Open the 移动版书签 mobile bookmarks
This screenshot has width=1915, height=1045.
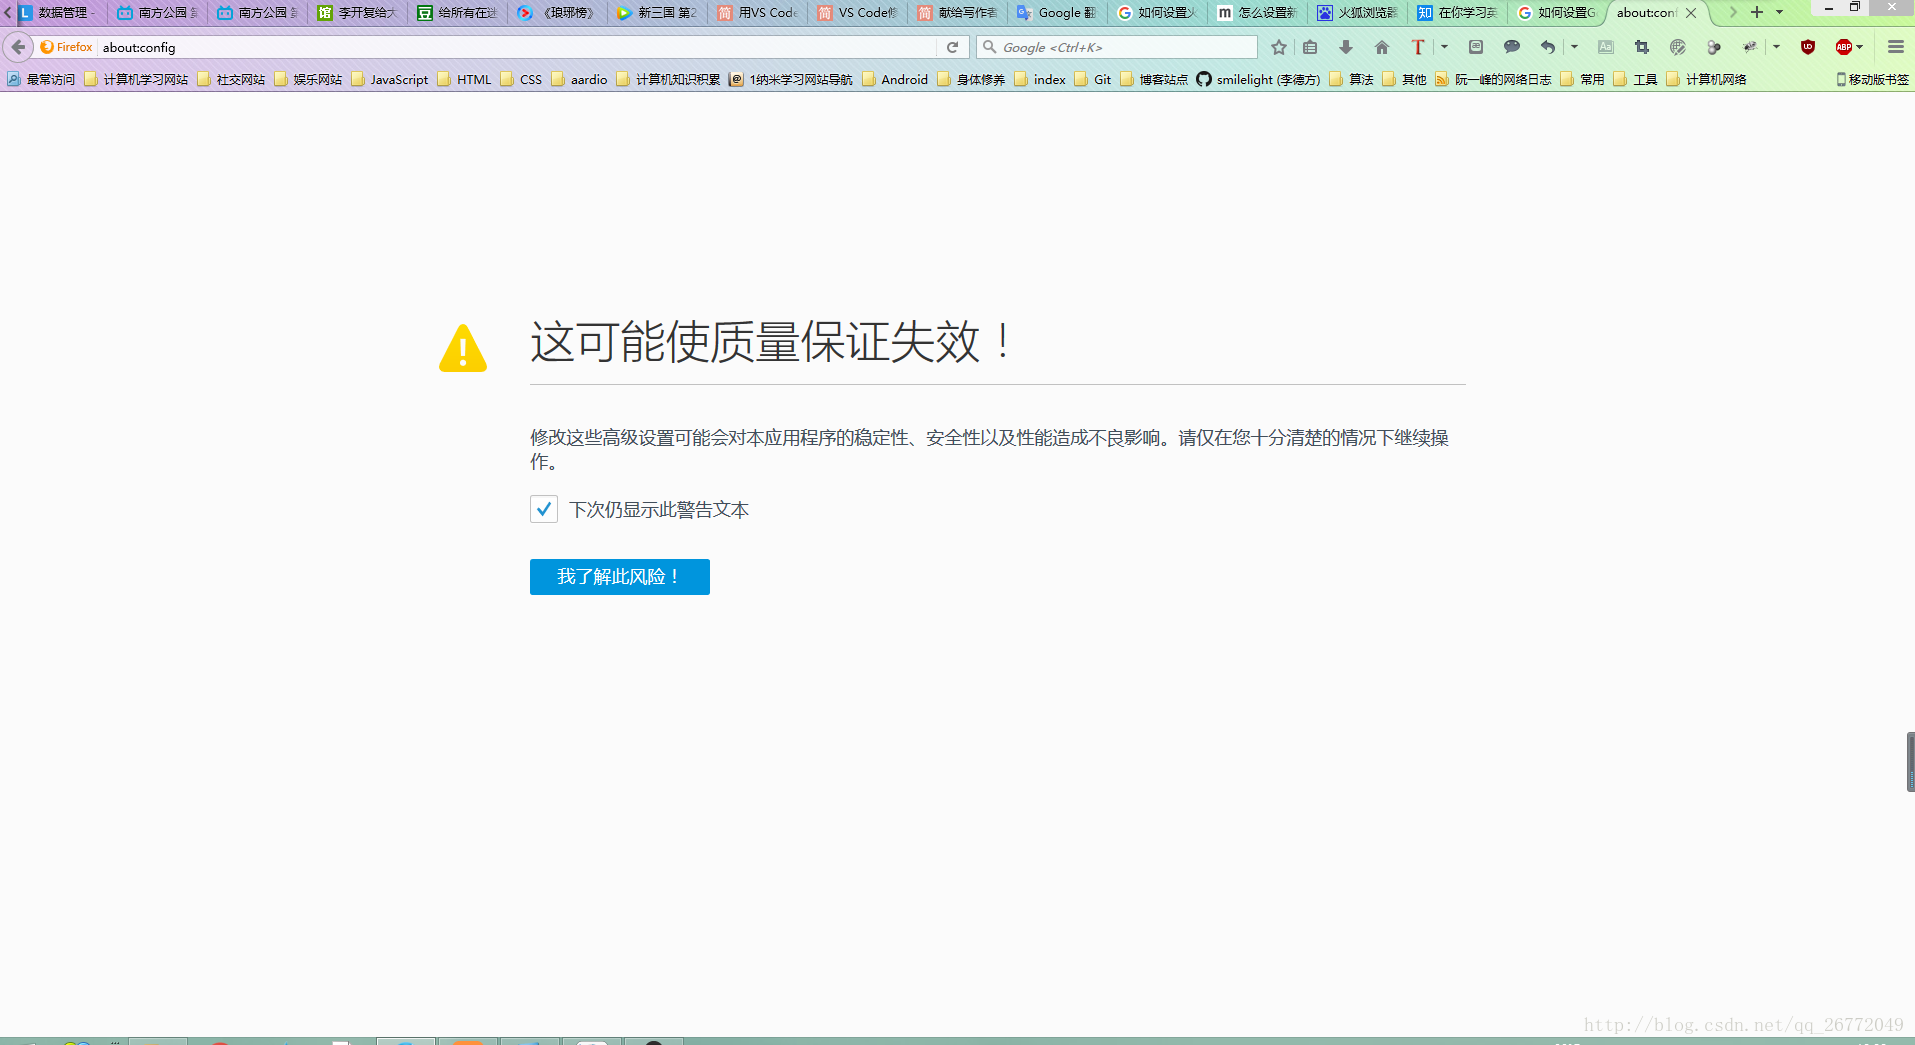(x=1872, y=79)
